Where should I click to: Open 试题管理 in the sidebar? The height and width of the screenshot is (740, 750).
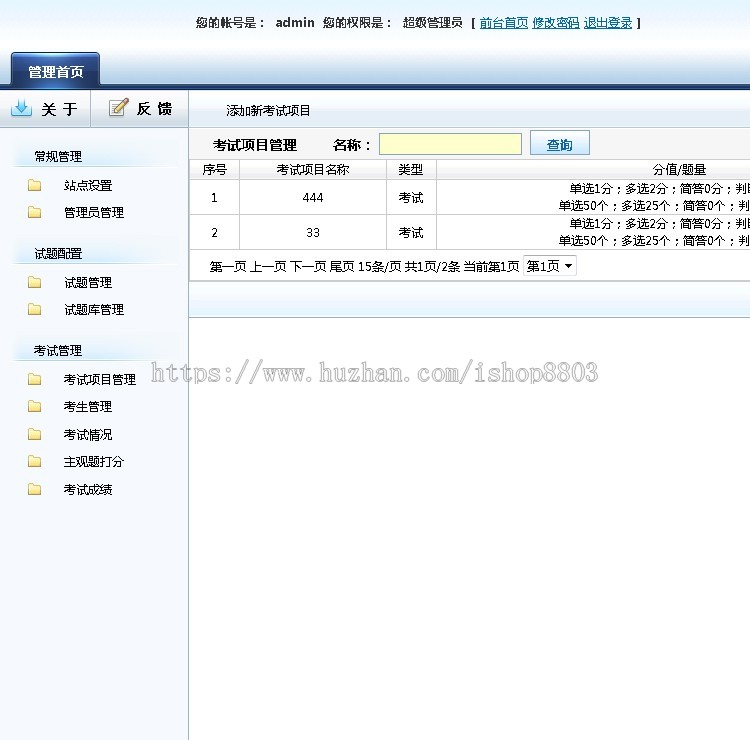(88, 283)
